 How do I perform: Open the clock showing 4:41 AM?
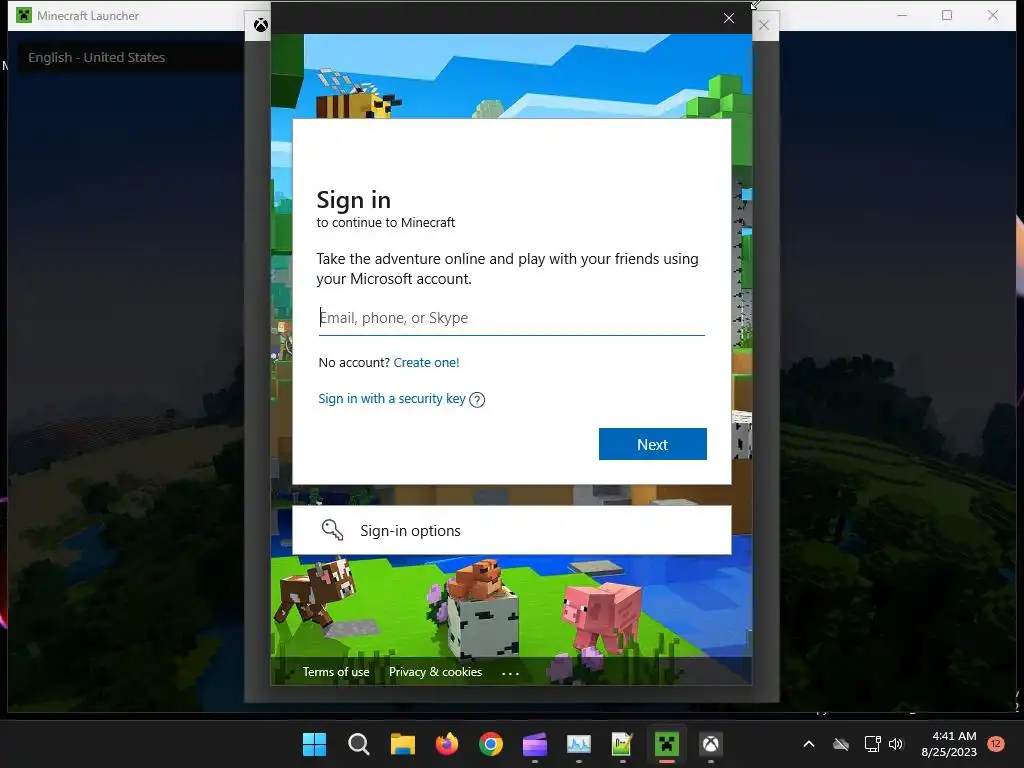click(949, 744)
